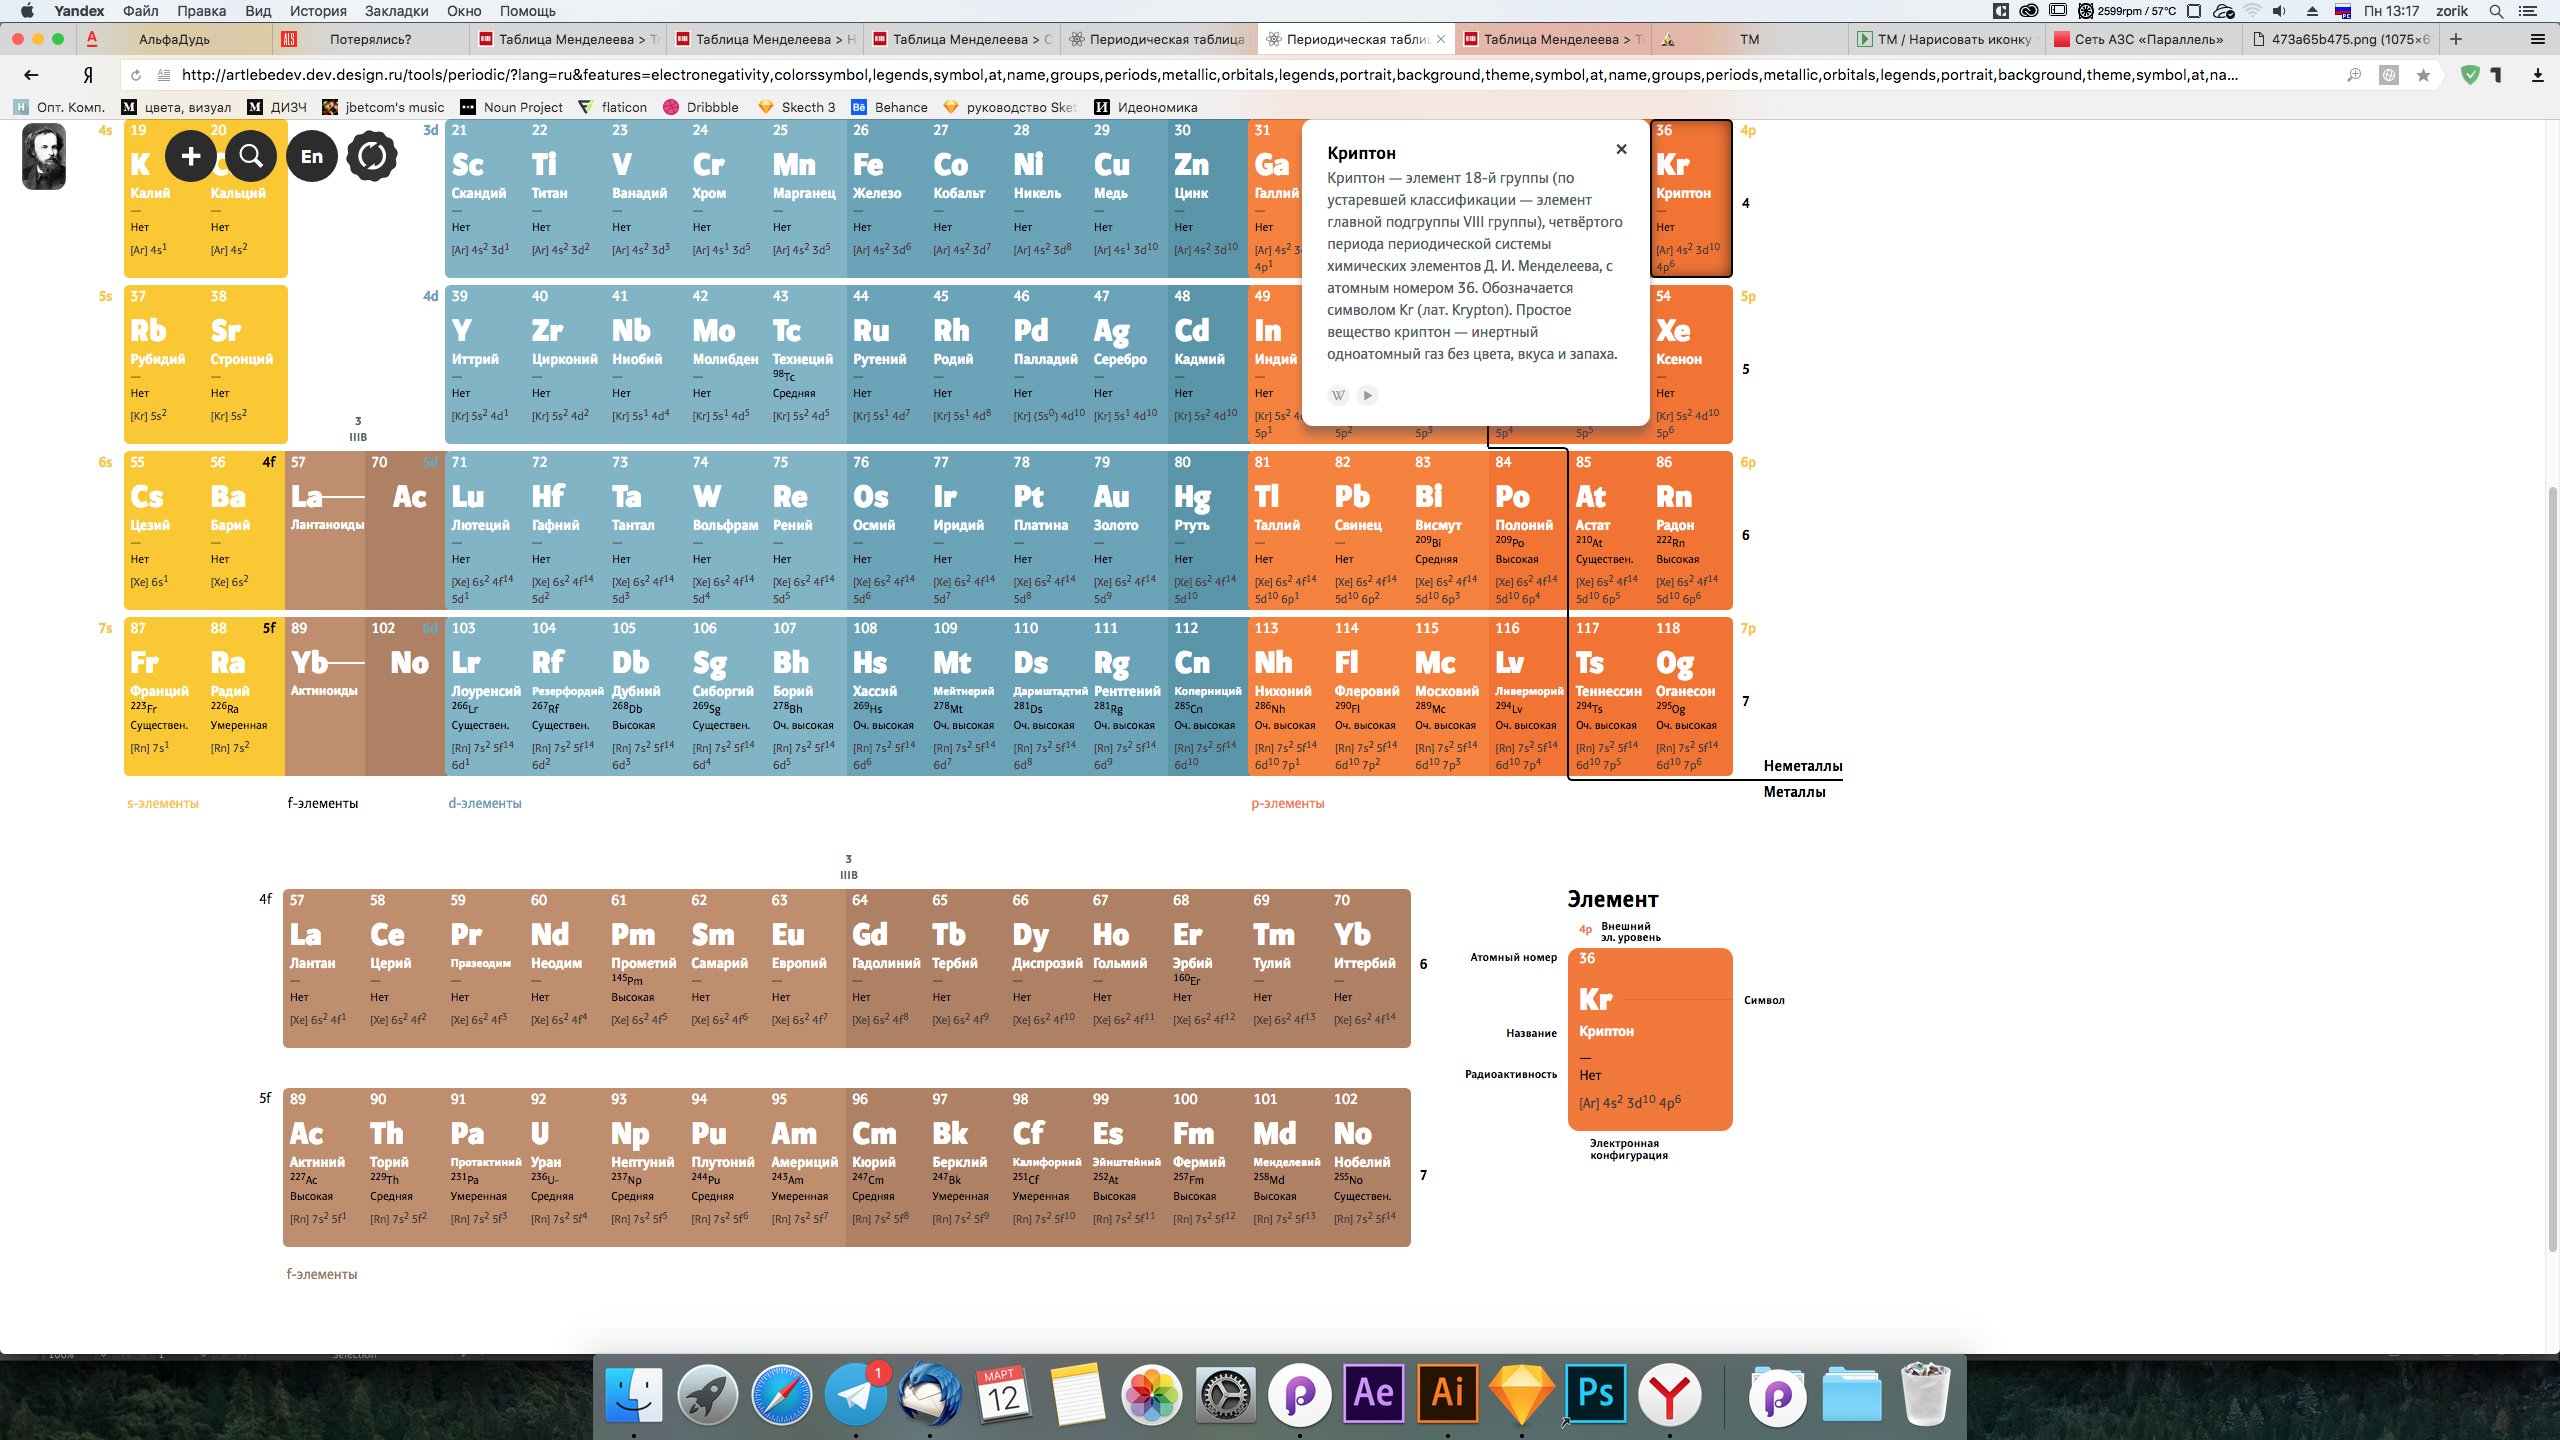Bookmark page with star icon

coord(2422,75)
